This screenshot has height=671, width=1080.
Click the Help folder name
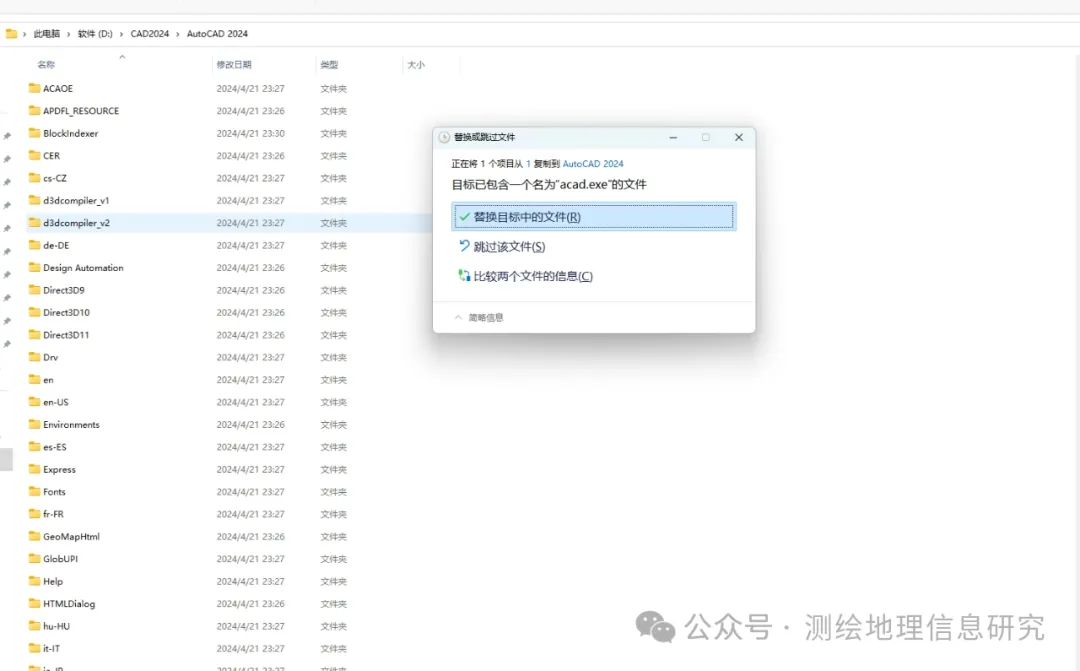point(53,581)
